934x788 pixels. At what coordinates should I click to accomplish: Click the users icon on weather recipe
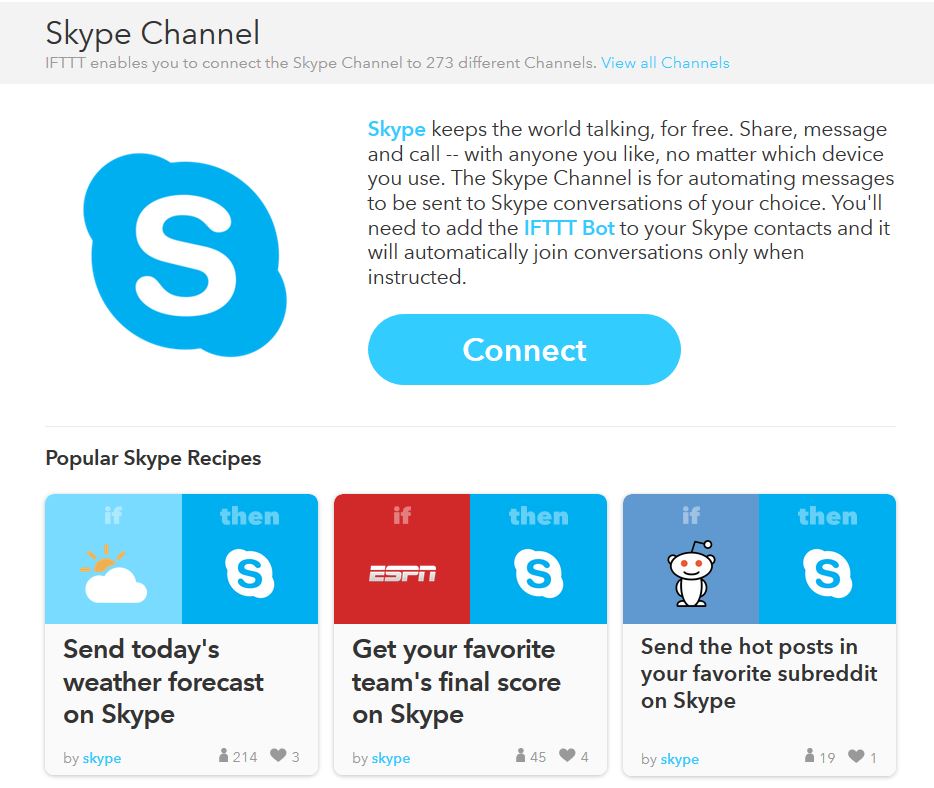click(223, 755)
